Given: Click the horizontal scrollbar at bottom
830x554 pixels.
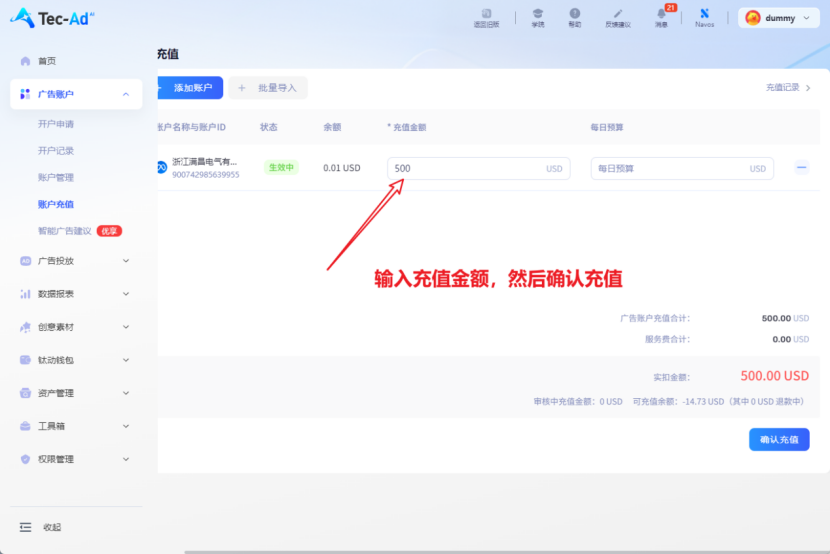Looking at the screenshot, I should tap(507, 552).
